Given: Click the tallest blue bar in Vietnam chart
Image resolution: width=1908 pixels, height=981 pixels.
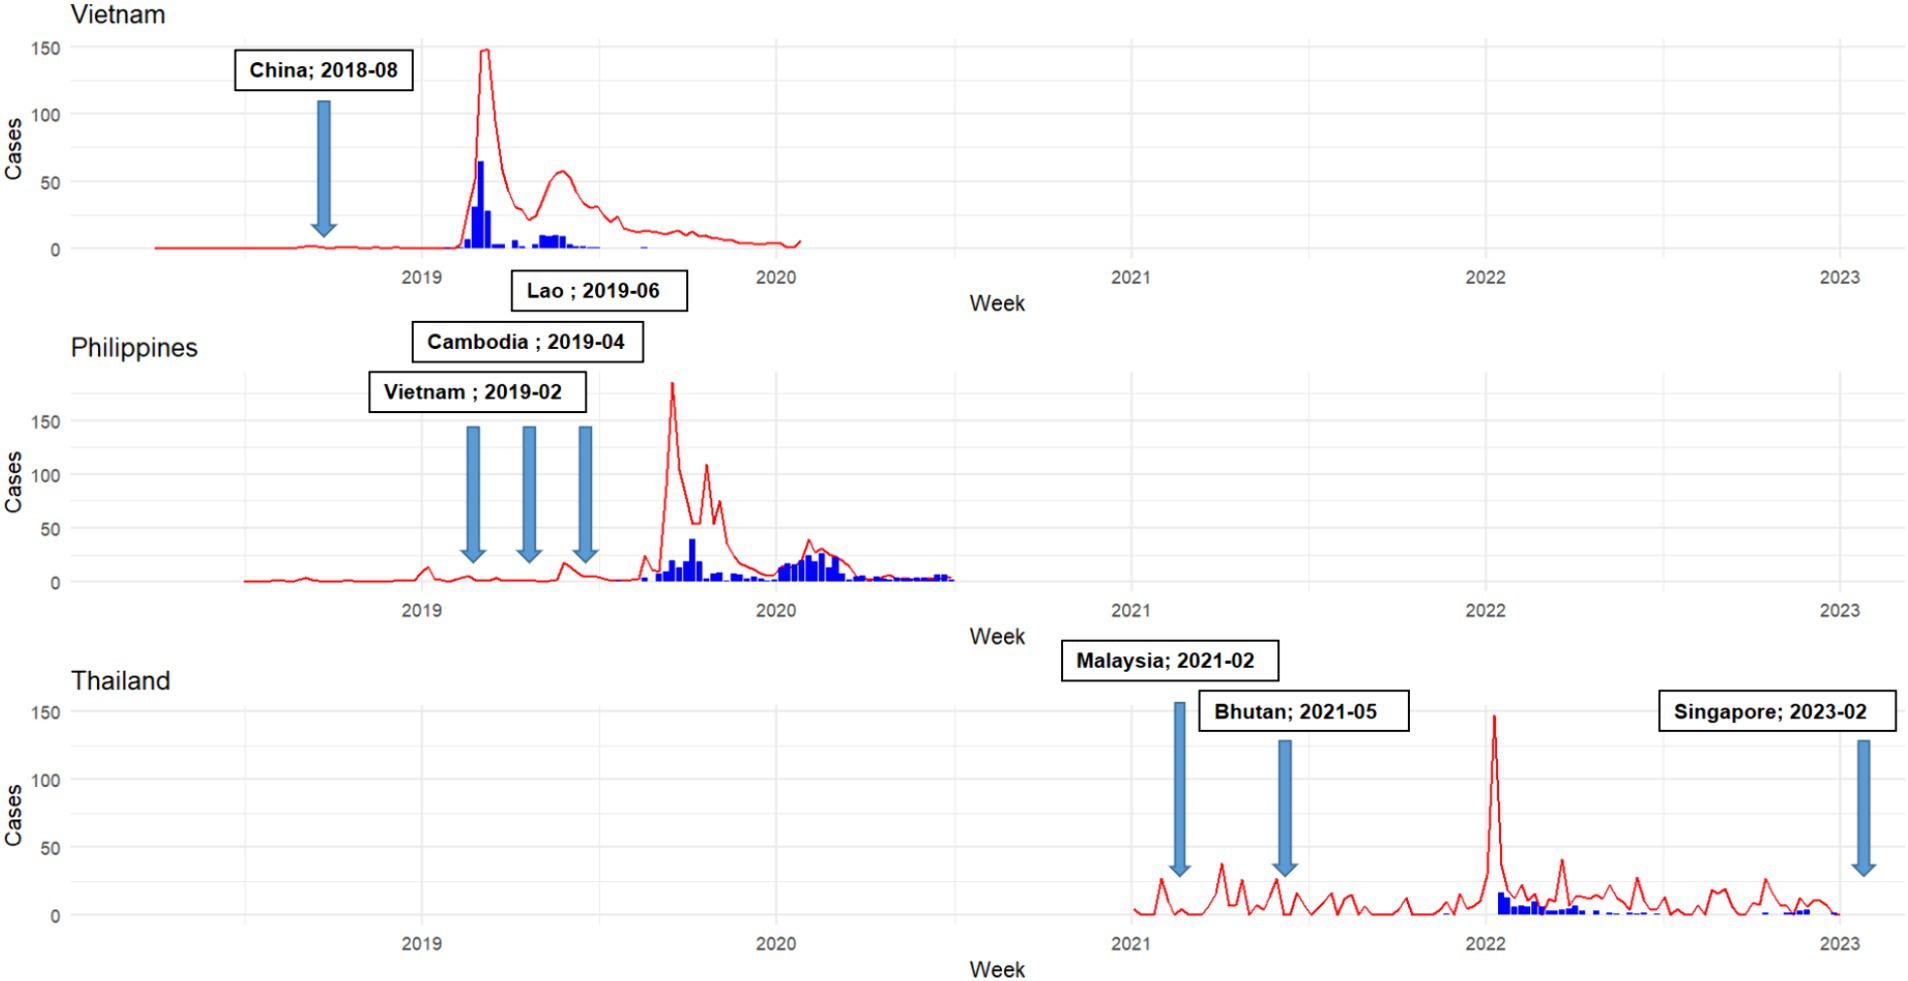Looking at the screenshot, I should tap(481, 204).
